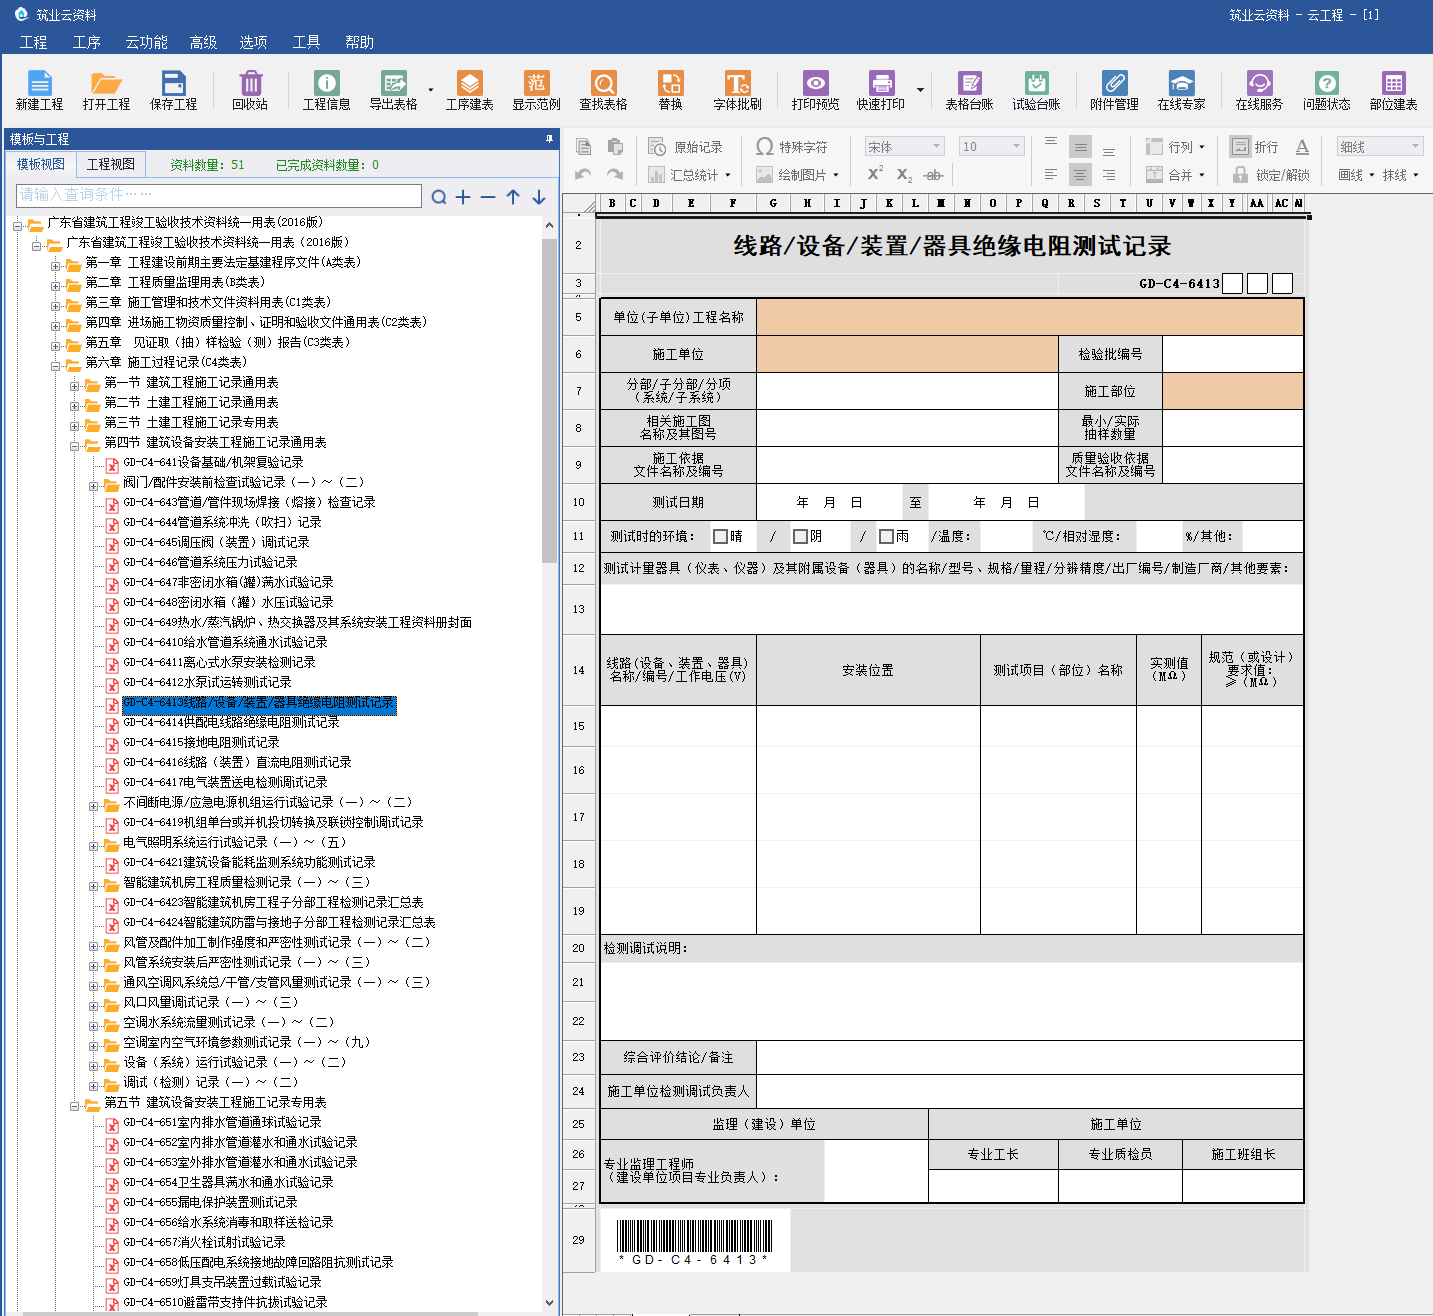The height and width of the screenshot is (1316, 1433).
Task: Open the 工程 menu
Action: click(x=33, y=42)
